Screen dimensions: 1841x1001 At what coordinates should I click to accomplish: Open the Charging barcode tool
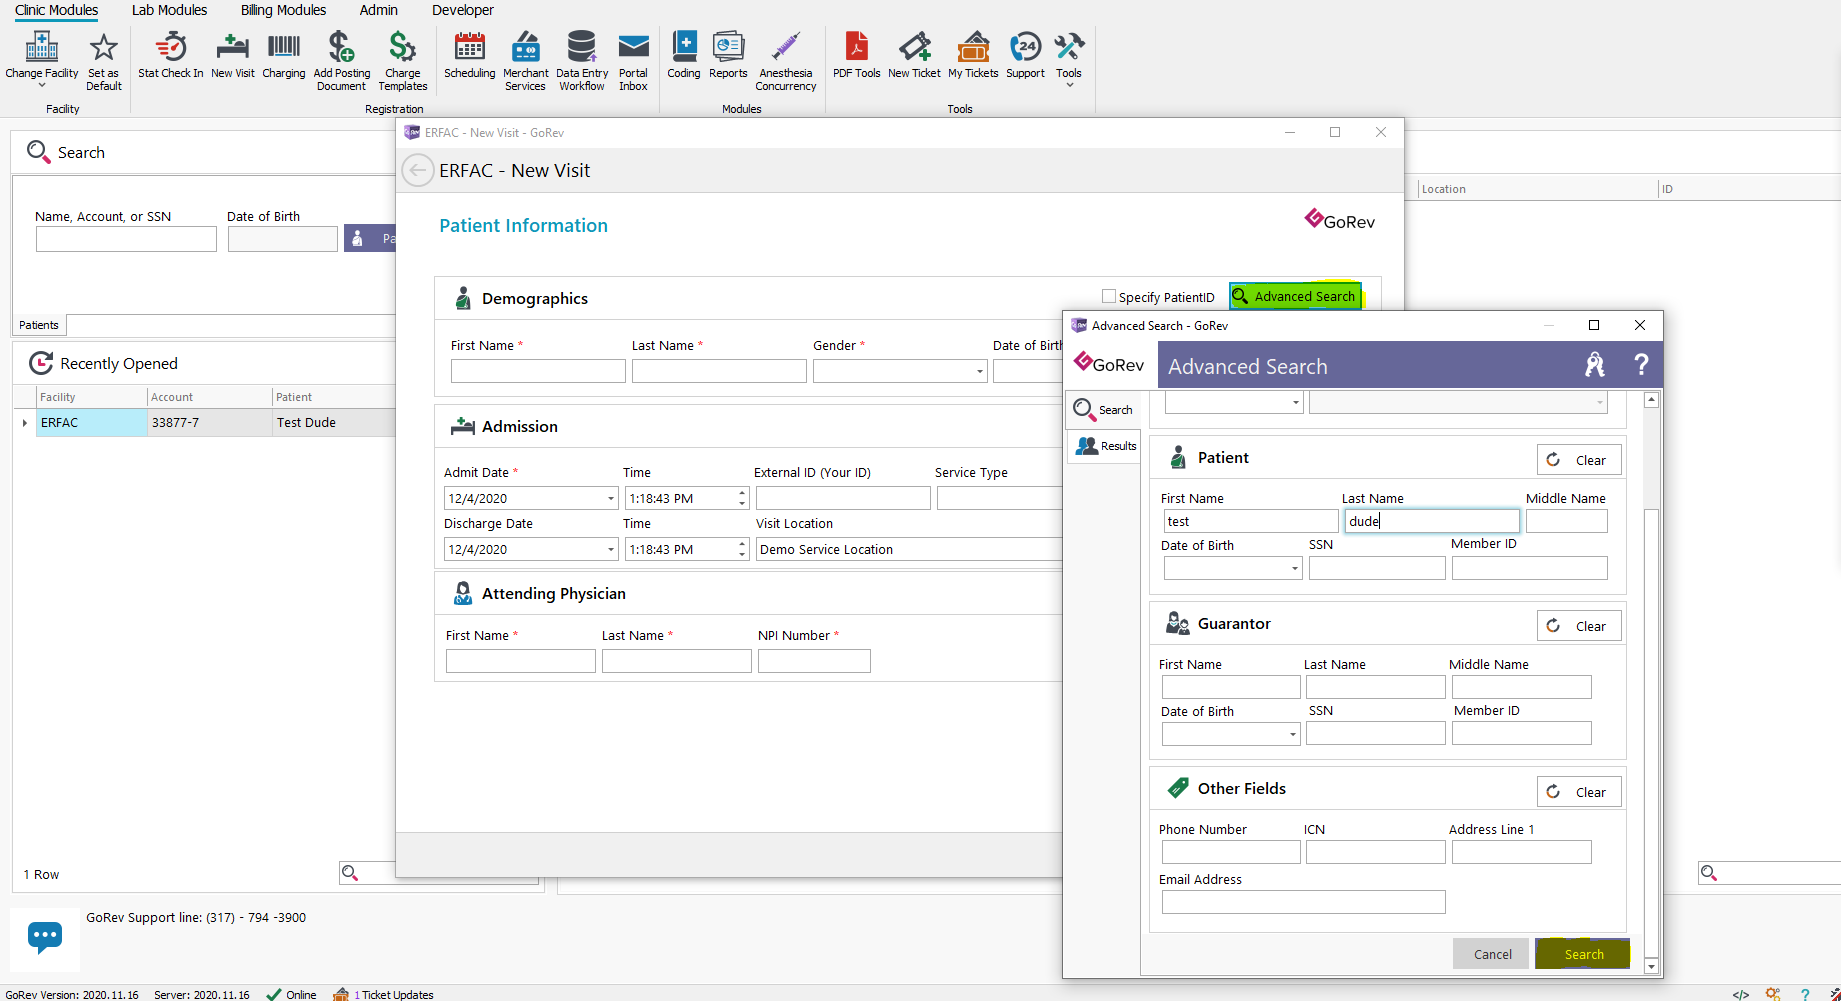[x=284, y=56]
